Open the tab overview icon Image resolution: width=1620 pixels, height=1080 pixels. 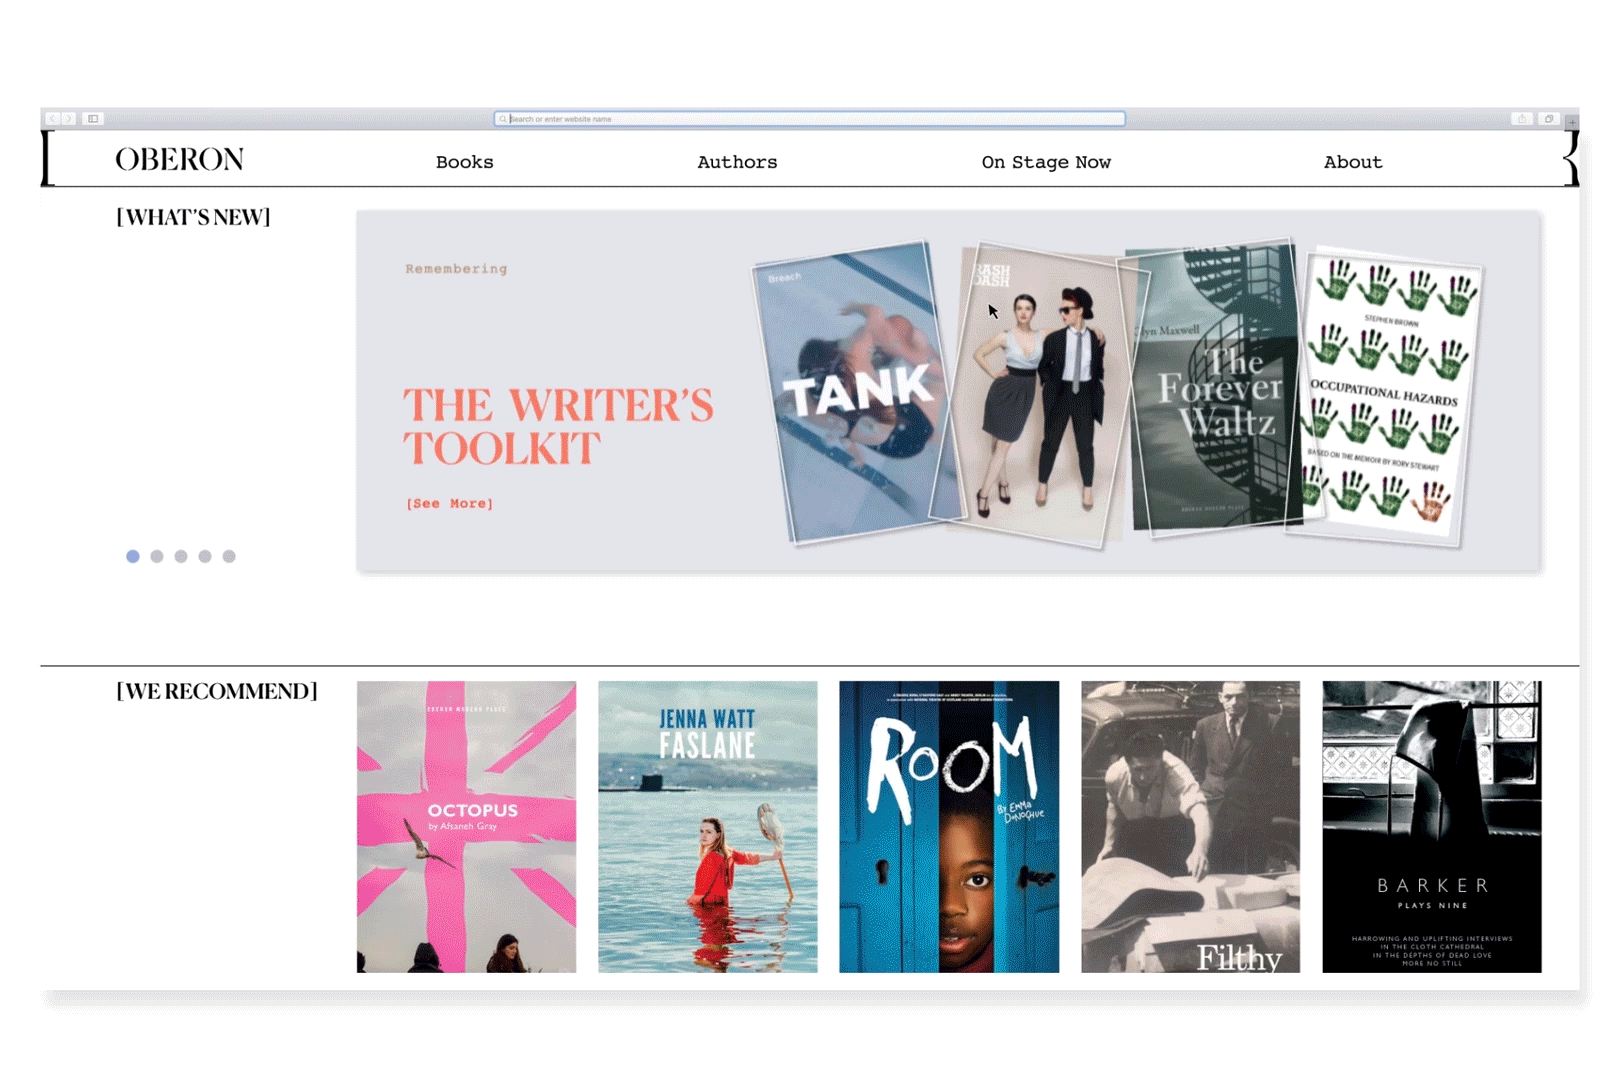(x=1549, y=119)
